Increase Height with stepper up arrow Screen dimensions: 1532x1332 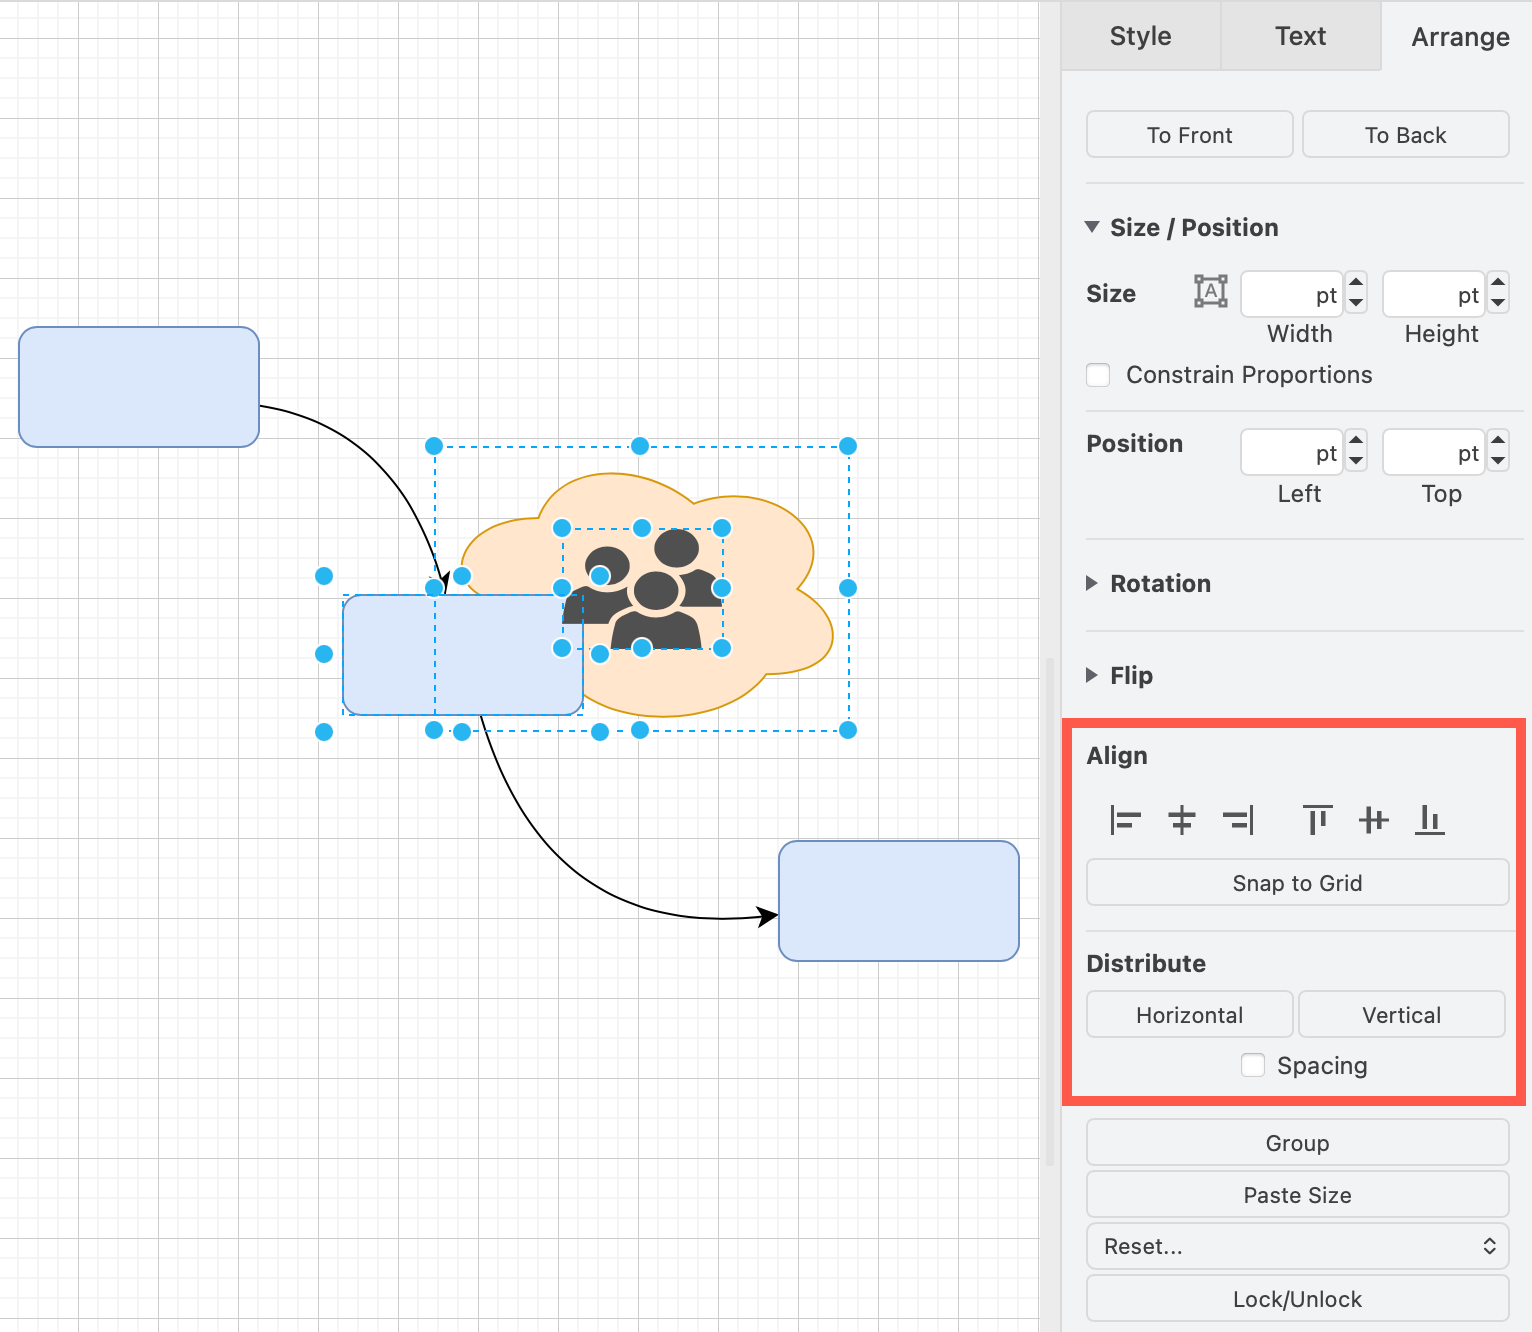[1498, 282]
